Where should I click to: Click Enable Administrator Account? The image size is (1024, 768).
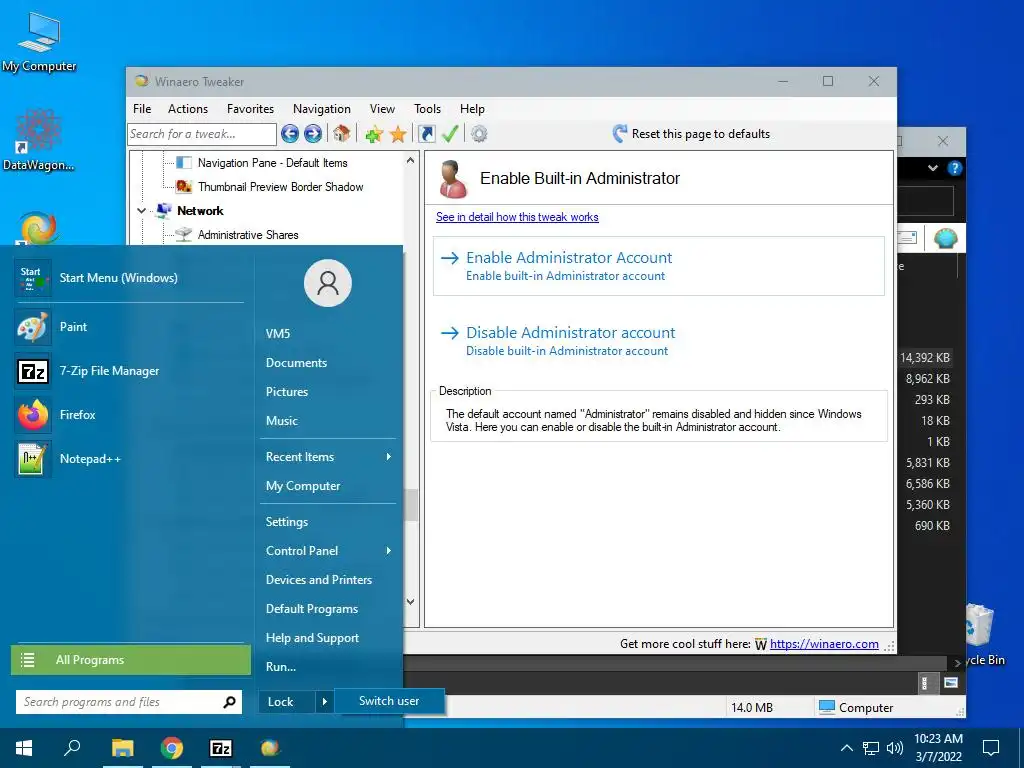click(658, 266)
